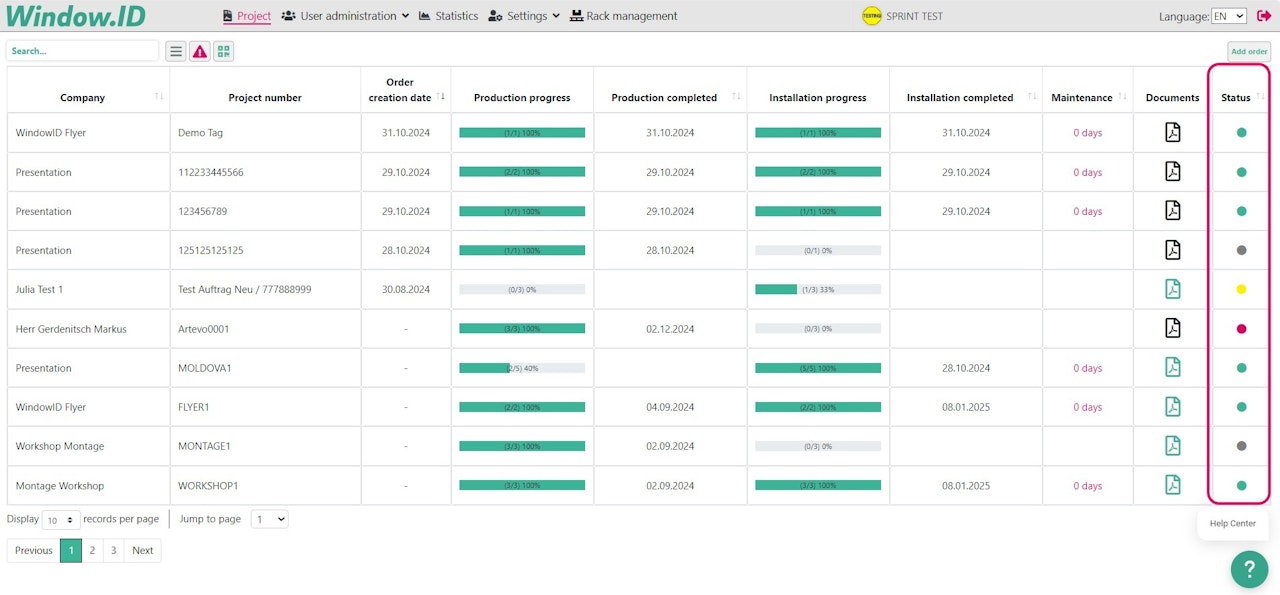Click the red warning triangle filter icon
Screen dimensions: 1280x595
(200, 51)
